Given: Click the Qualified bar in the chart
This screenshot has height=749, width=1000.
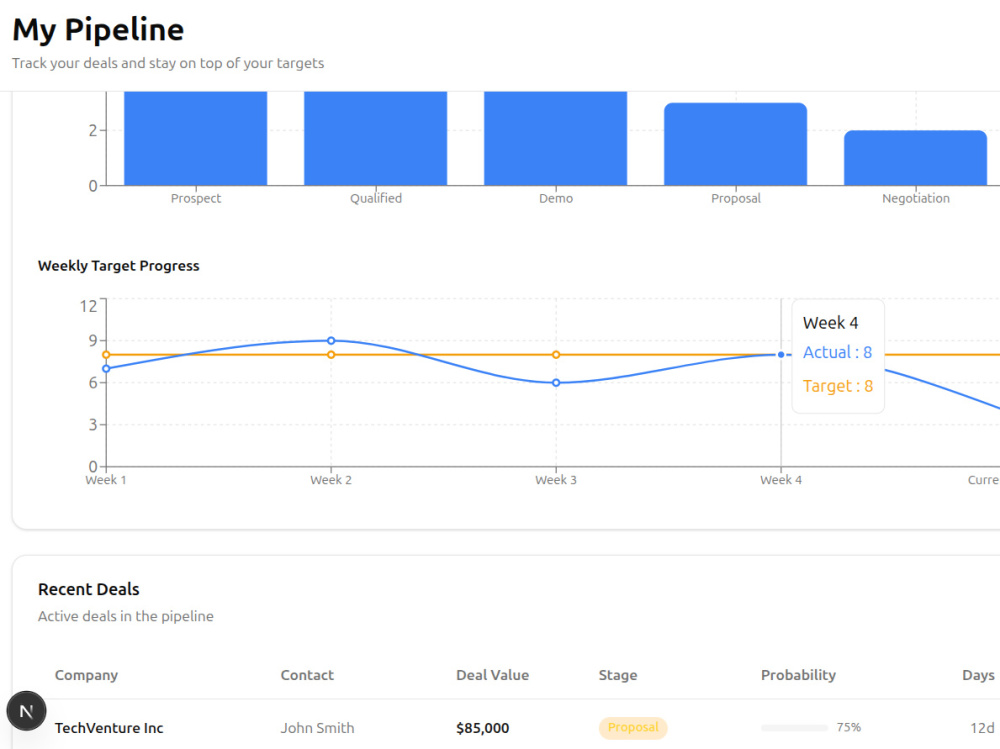Looking at the screenshot, I should click(x=376, y=138).
